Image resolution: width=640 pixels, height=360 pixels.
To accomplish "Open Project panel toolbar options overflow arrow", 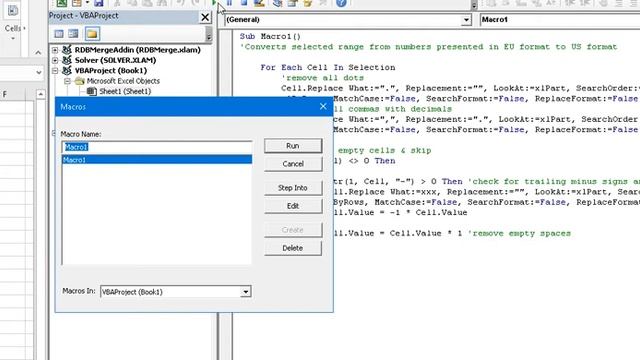I will [209, 35].
